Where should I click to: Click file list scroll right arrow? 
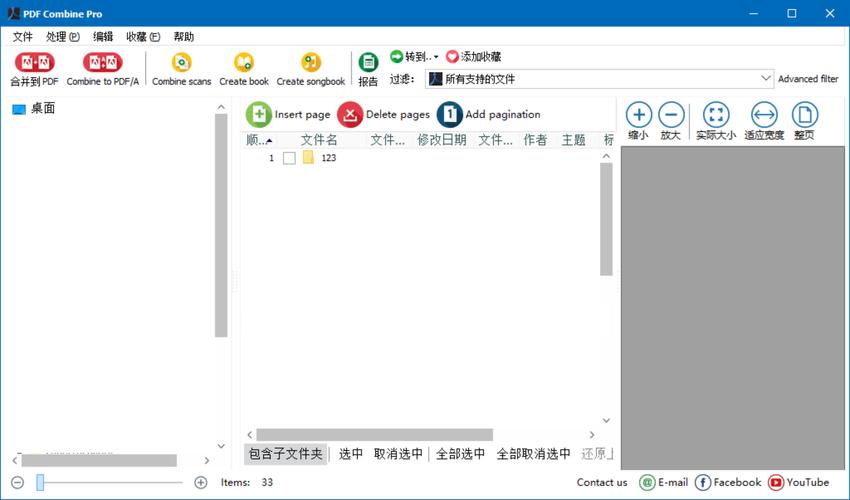point(592,434)
